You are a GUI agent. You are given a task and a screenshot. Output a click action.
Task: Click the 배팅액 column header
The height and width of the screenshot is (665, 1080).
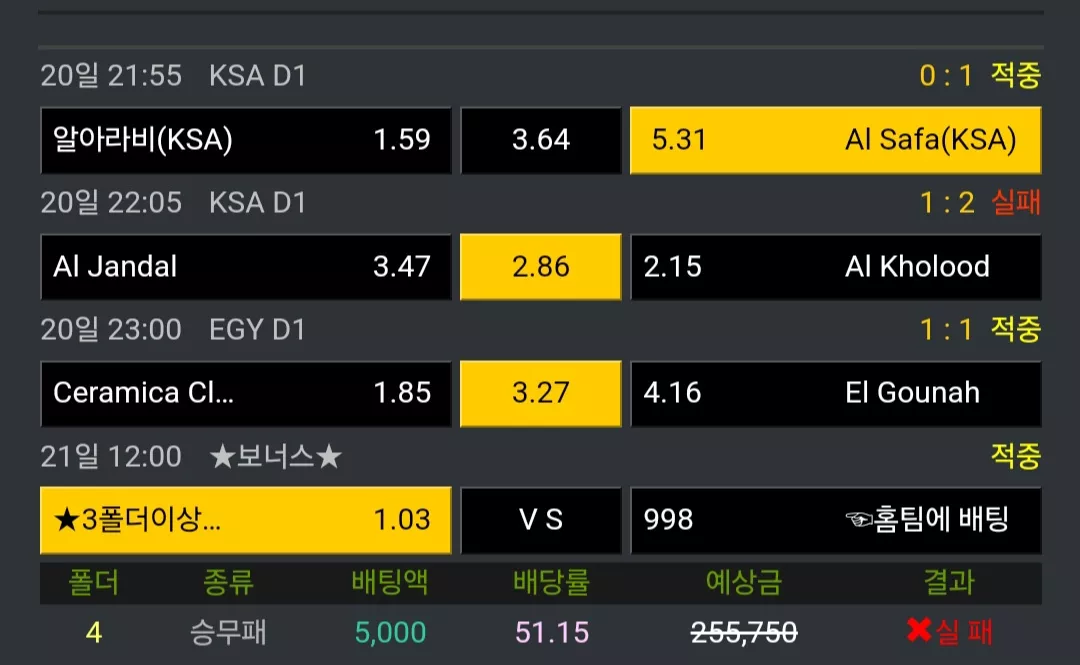tap(390, 582)
